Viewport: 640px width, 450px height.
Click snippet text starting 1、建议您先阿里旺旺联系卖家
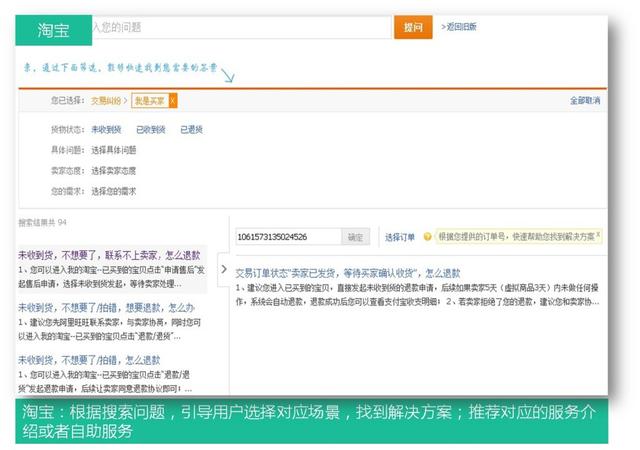[x=109, y=330]
